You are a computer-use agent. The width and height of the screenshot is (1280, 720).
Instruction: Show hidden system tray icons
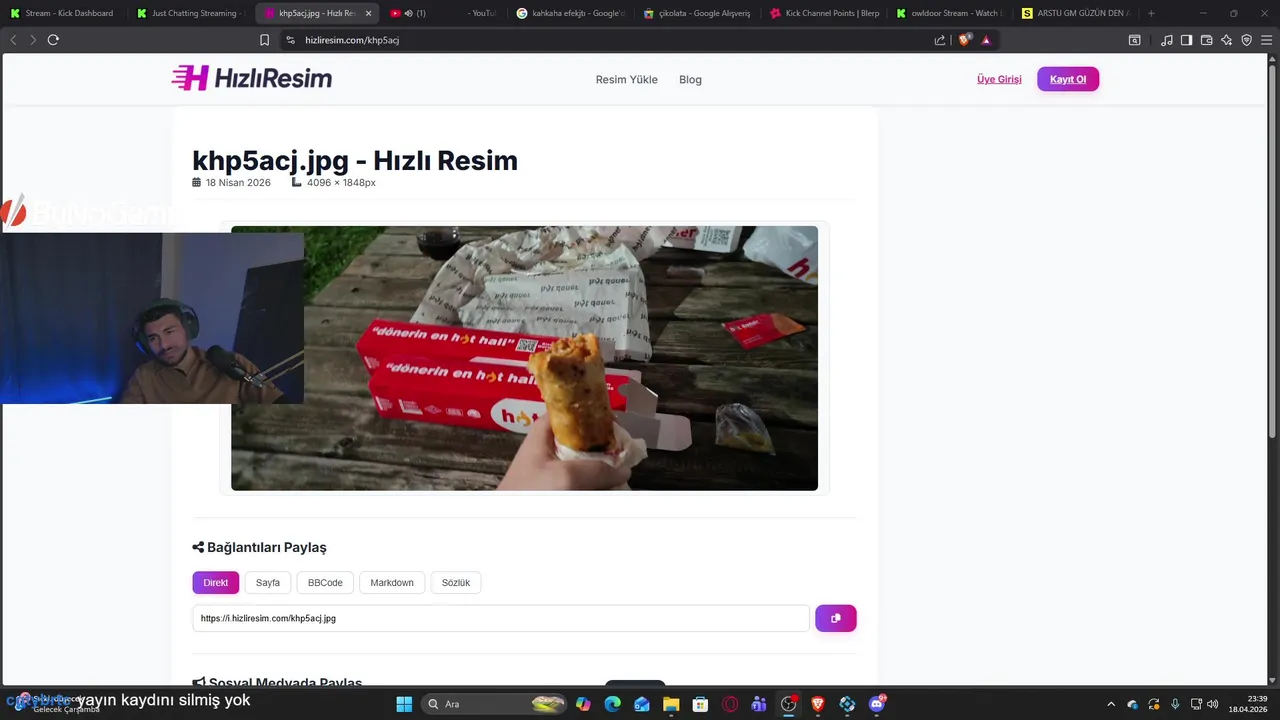click(x=1110, y=704)
